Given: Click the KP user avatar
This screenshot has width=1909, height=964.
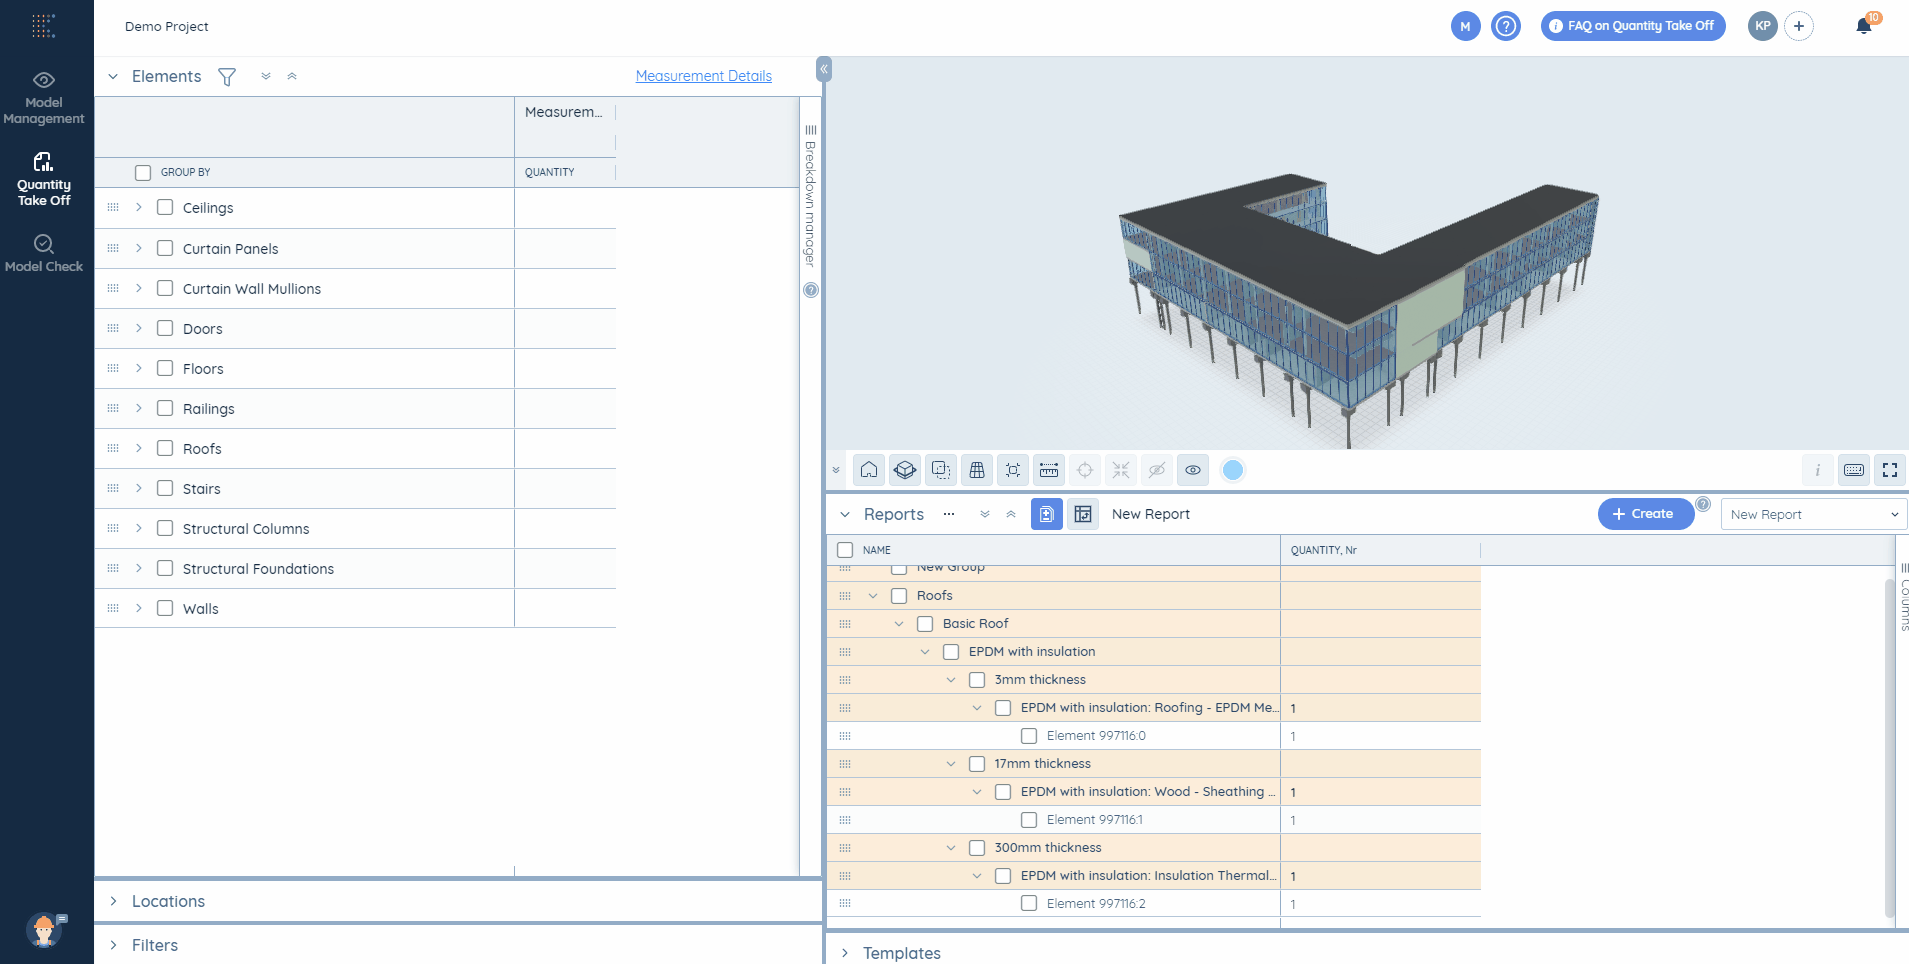Looking at the screenshot, I should click(x=1763, y=26).
